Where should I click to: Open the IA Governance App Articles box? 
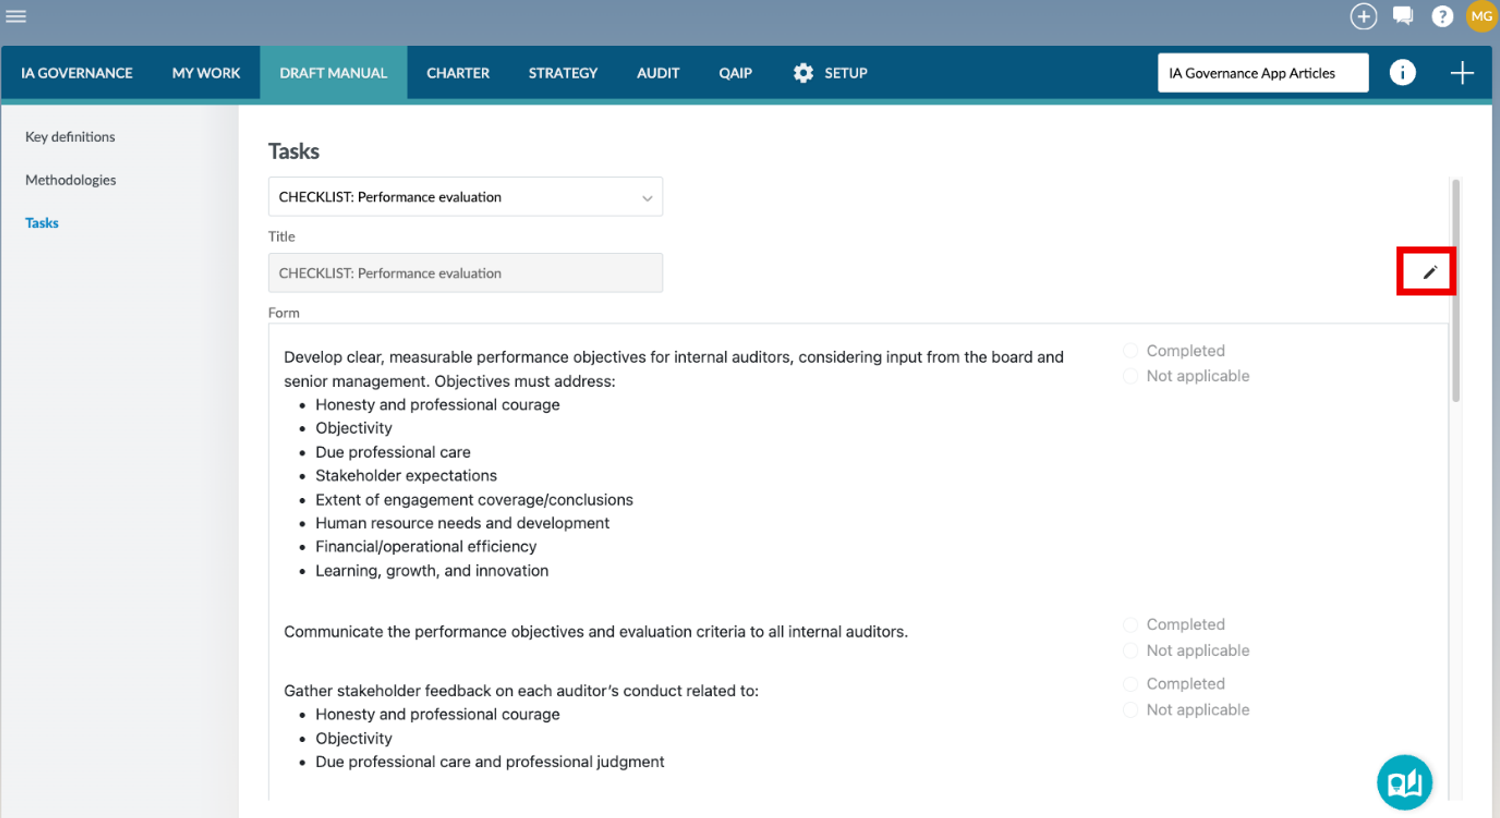[1263, 73]
